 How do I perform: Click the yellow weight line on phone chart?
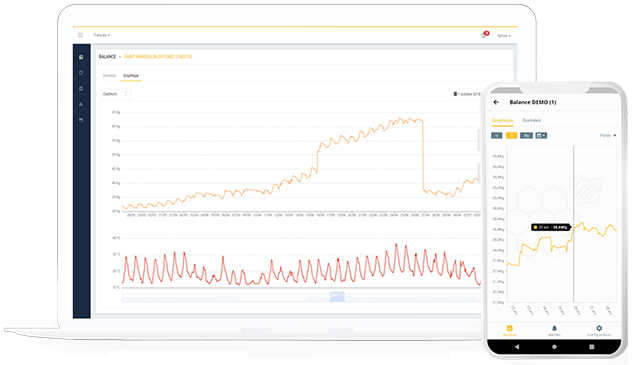562,245
